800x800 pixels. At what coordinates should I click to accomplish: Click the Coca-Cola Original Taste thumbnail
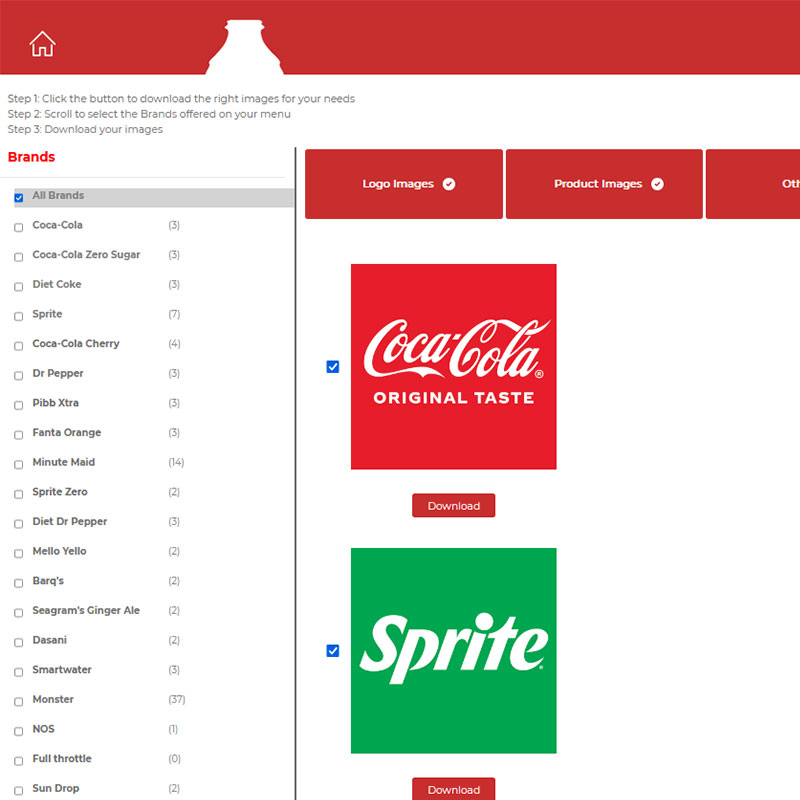click(453, 366)
